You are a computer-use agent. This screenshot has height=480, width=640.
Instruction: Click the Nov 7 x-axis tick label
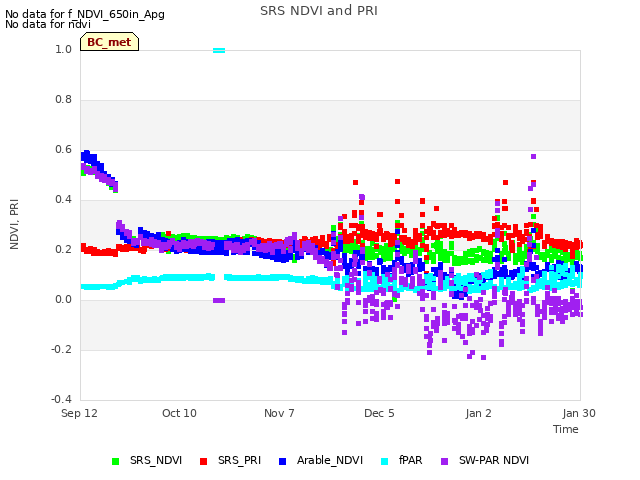279,413
